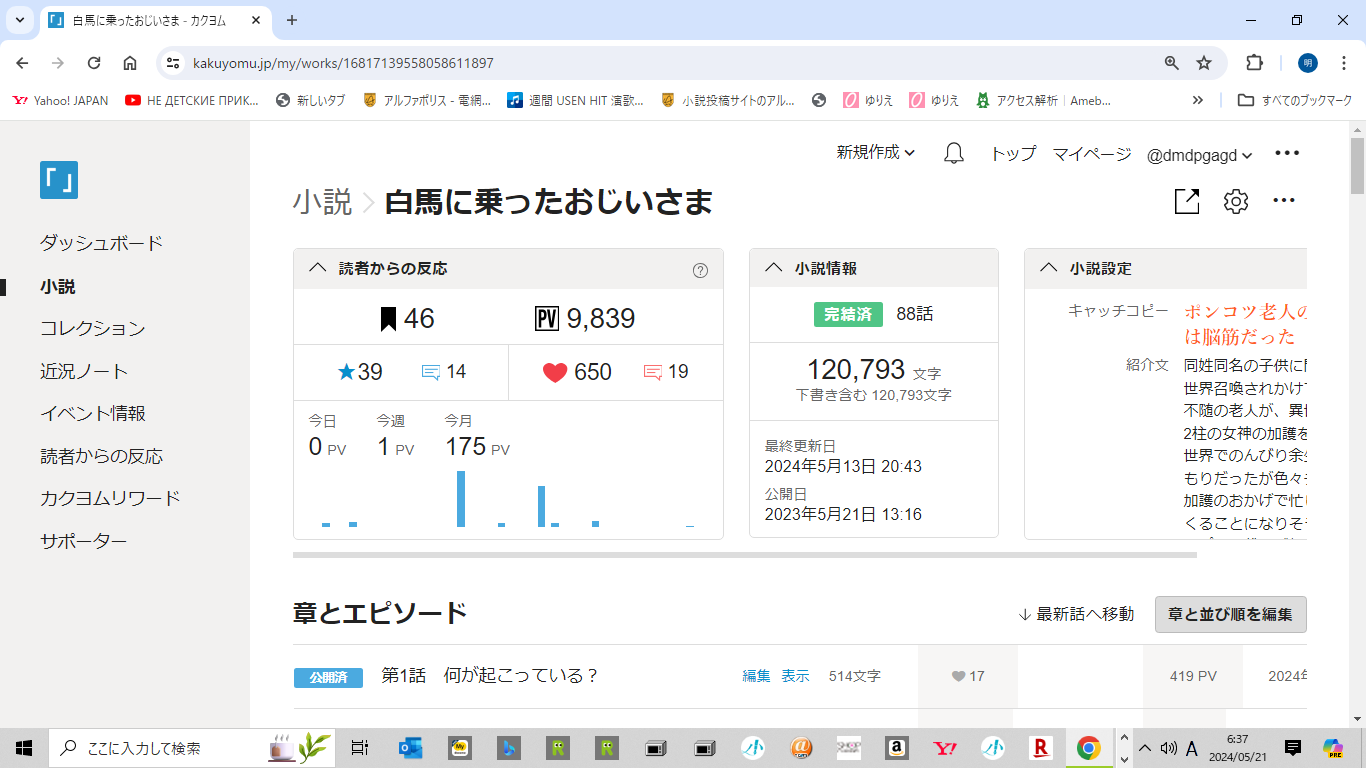Click the red heart count 650
1366x768 pixels.
(578, 372)
